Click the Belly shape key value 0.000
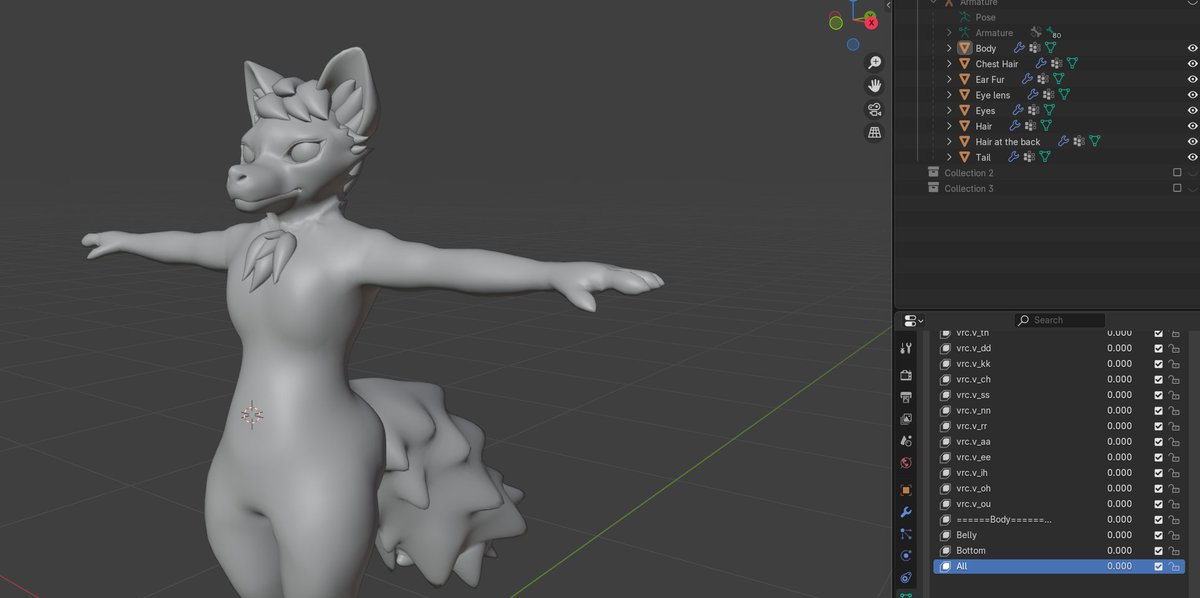This screenshot has height=598, width=1200. click(x=1120, y=535)
